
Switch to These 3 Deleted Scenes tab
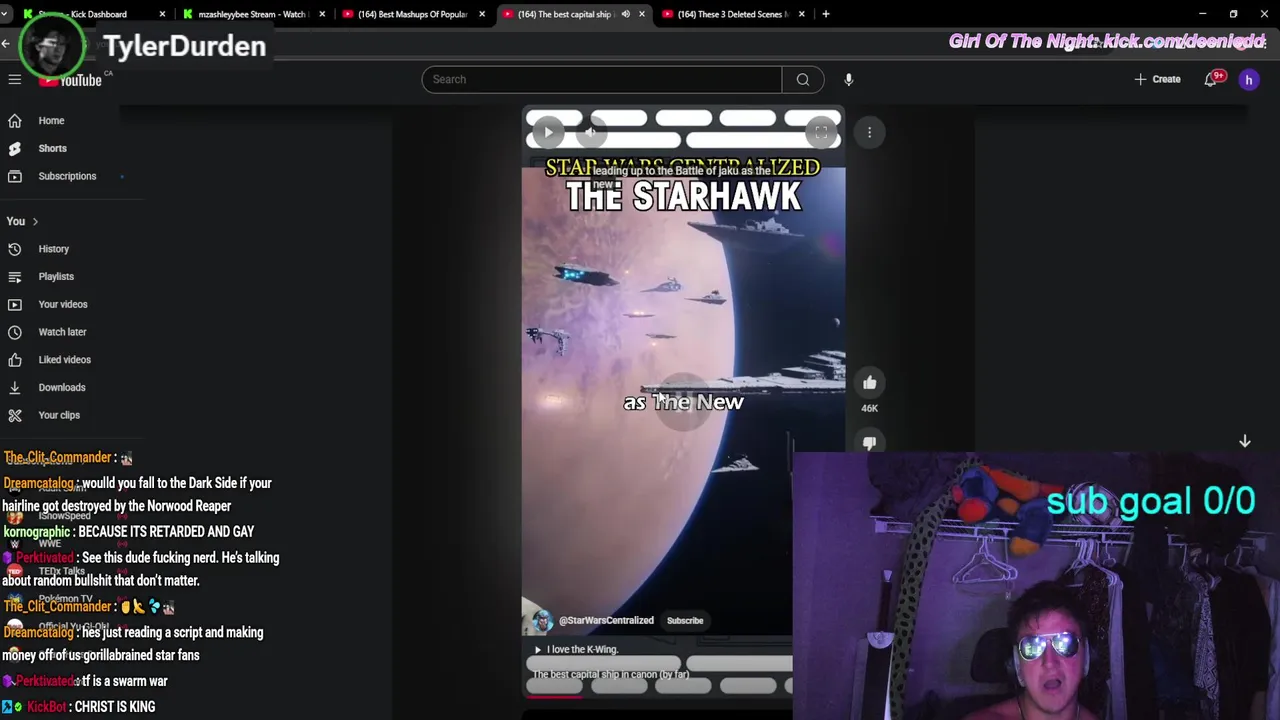click(732, 14)
